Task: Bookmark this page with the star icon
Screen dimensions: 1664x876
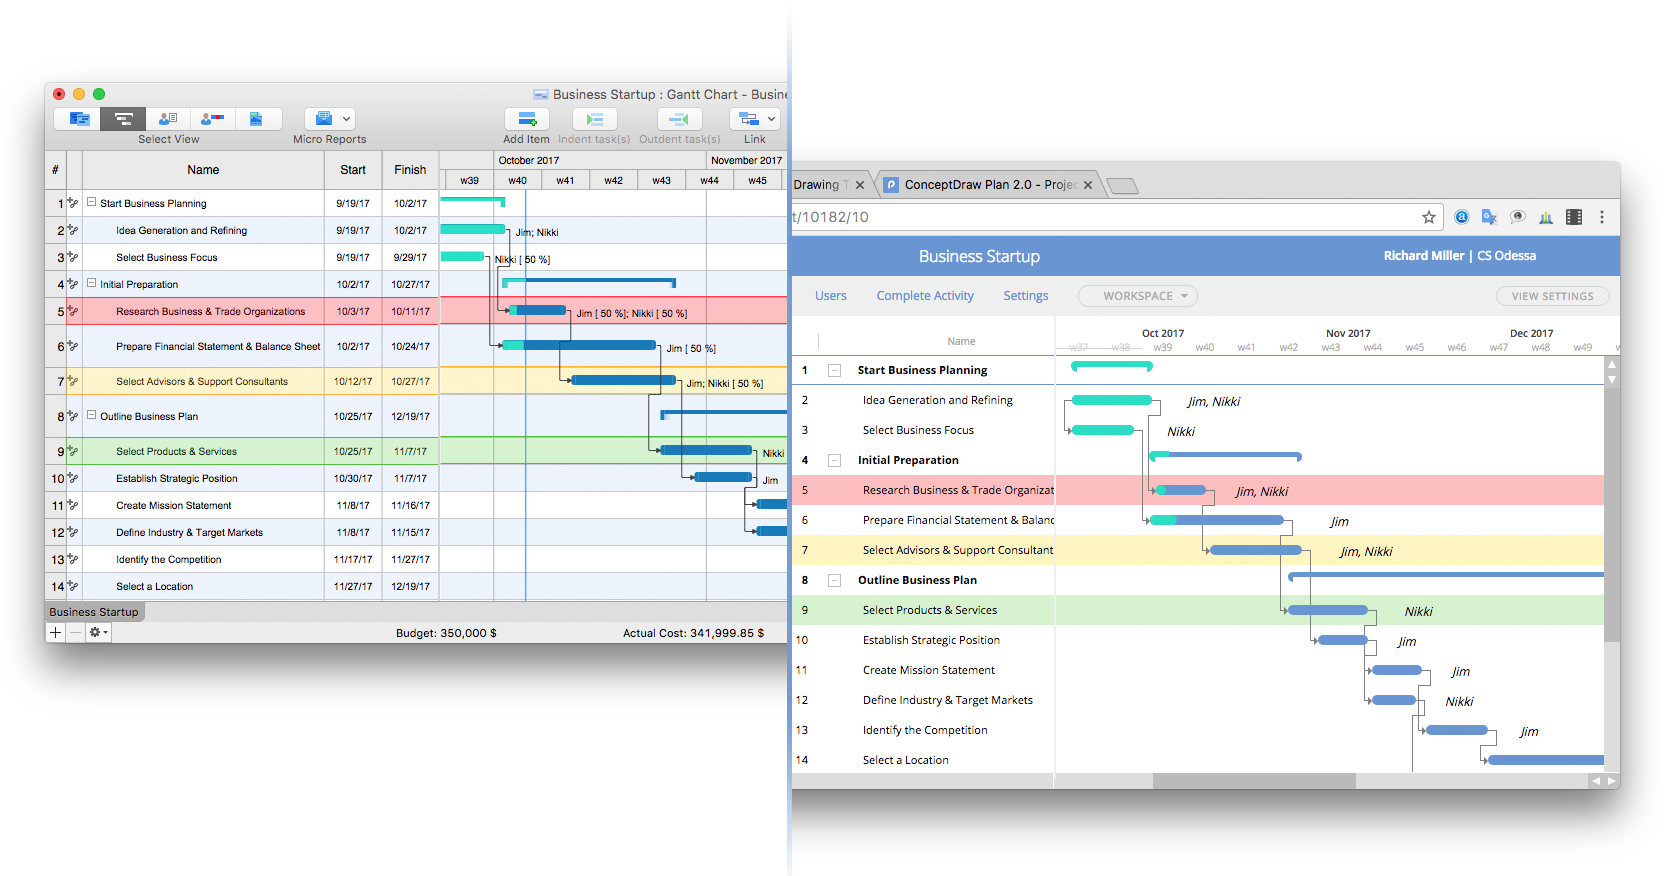Action: 1429,217
